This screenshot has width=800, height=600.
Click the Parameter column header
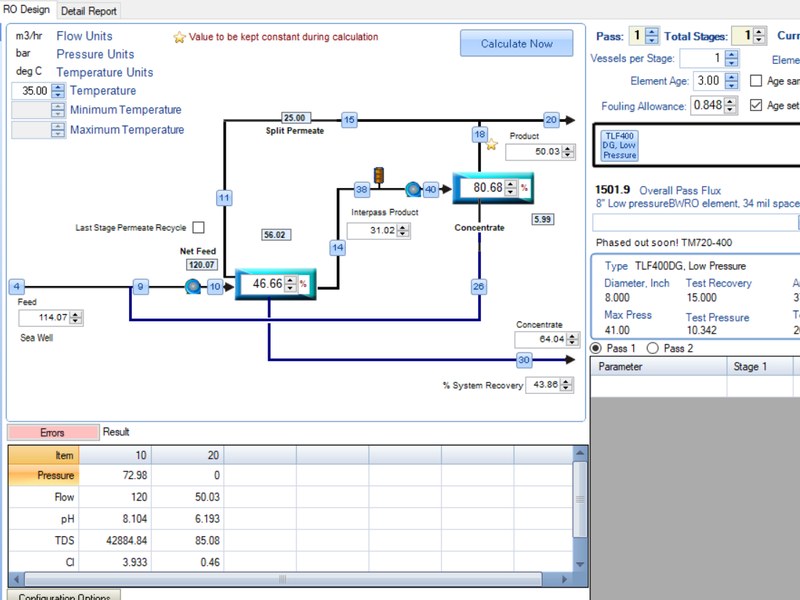point(659,366)
